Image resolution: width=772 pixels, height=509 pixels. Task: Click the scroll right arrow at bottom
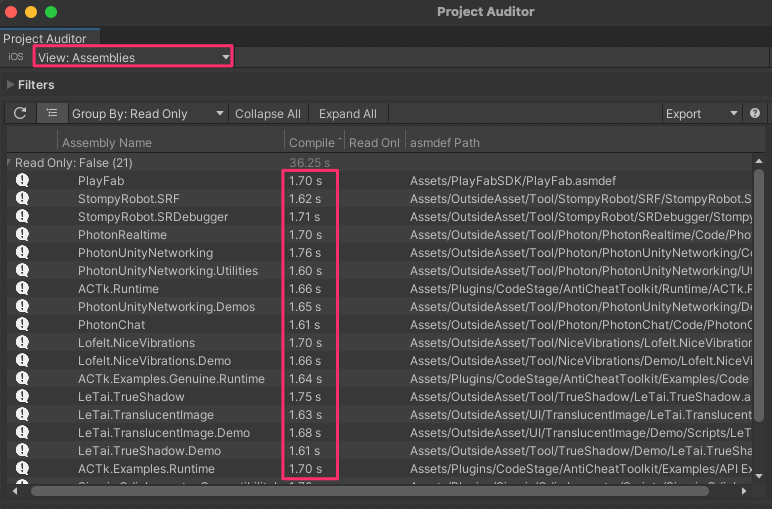click(x=744, y=491)
